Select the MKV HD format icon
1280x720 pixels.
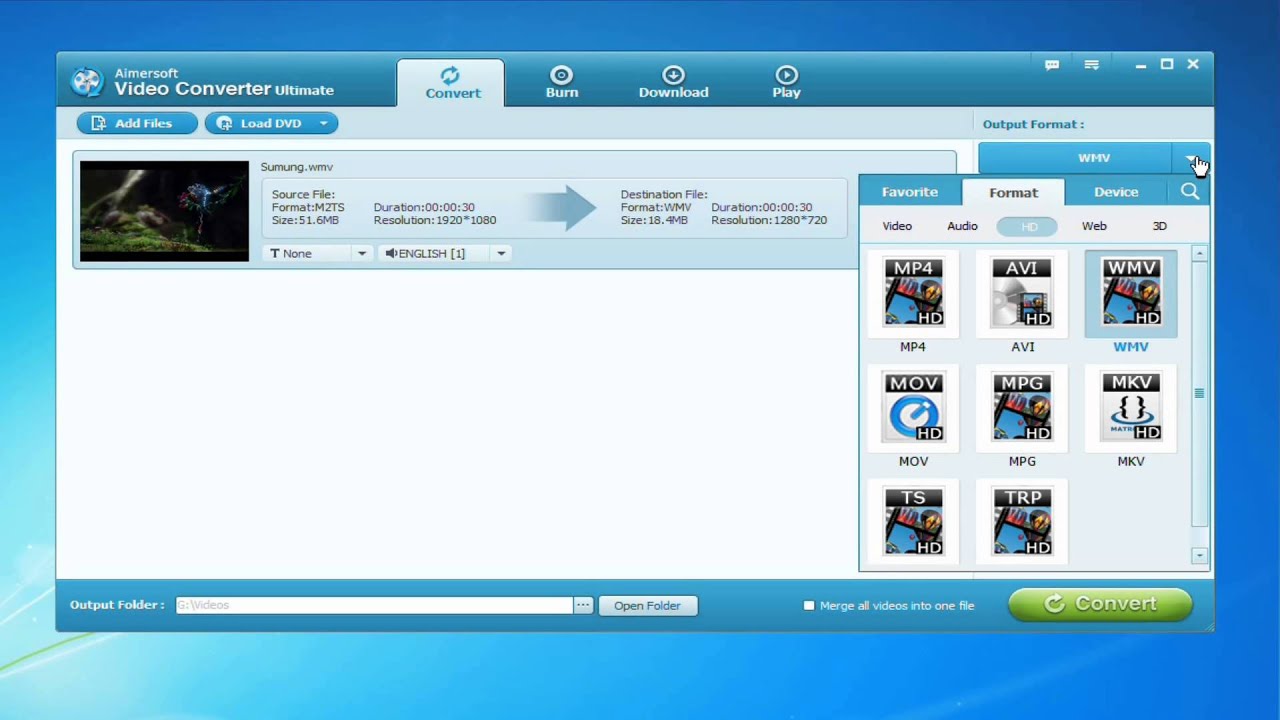coord(1131,407)
